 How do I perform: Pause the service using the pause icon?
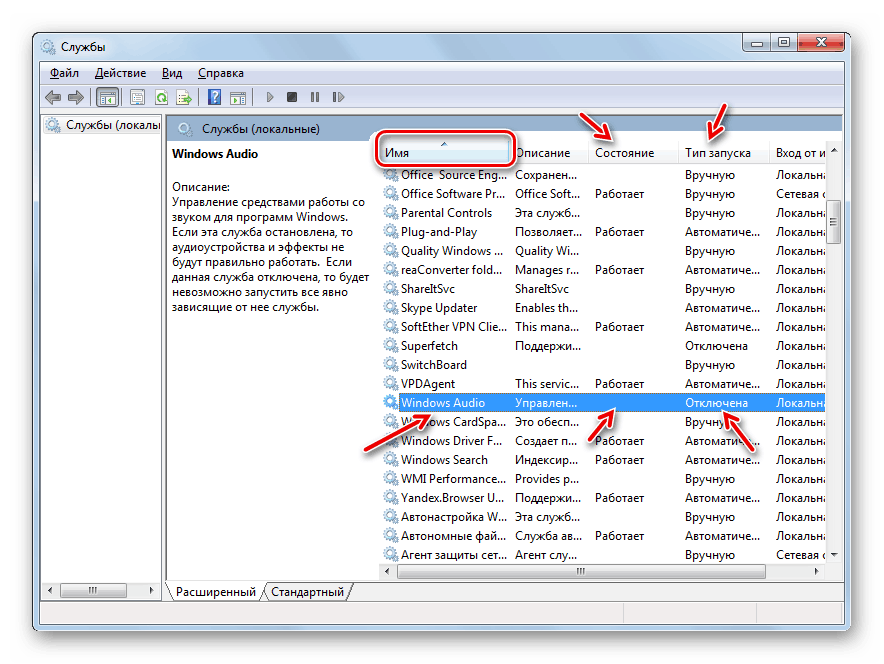(315, 96)
